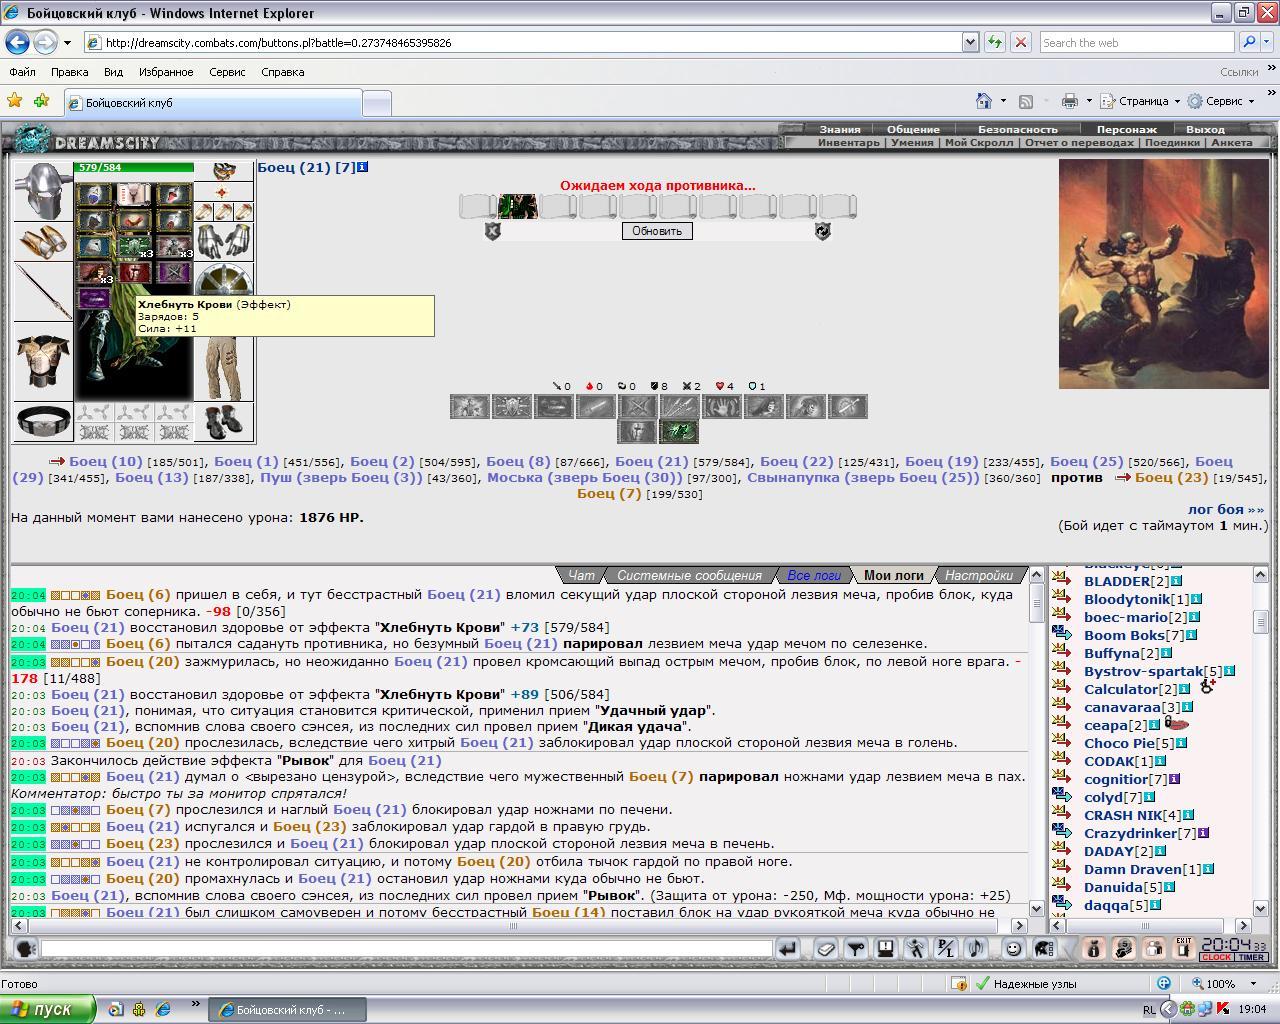Click the shield technique icon in row
This screenshot has width=1280, height=1024.
pos(511,406)
